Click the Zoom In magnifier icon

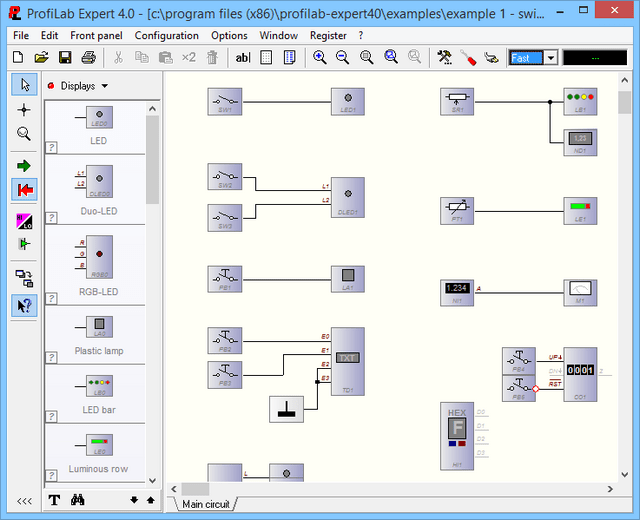click(x=320, y=57)
